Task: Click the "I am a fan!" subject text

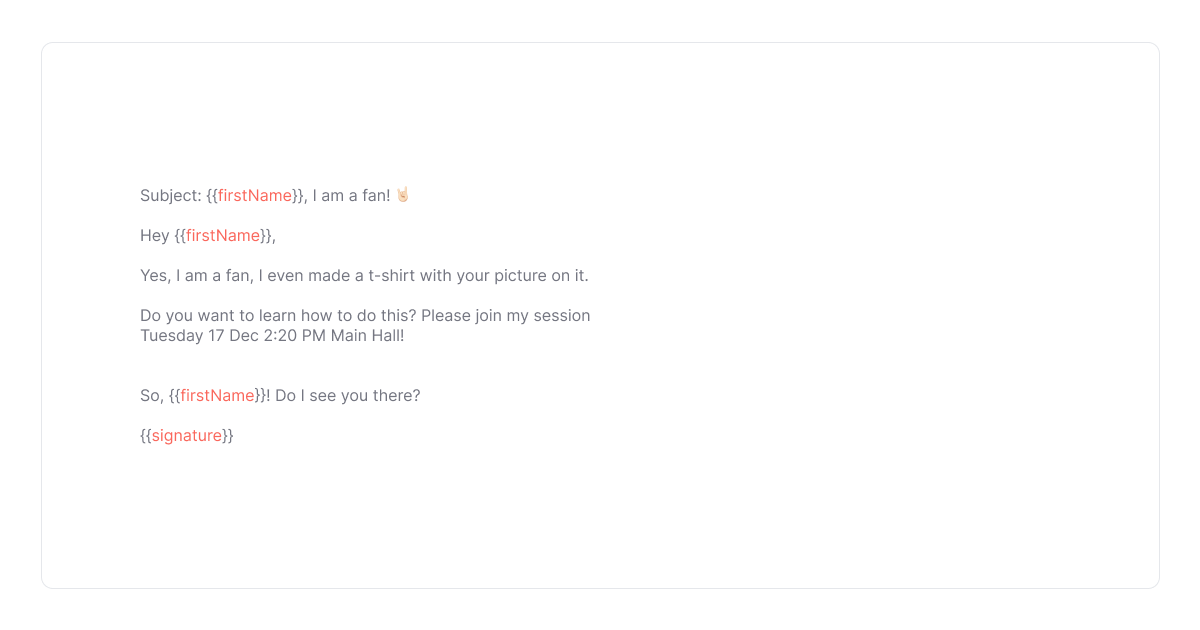Action: (x=351, y=195)
